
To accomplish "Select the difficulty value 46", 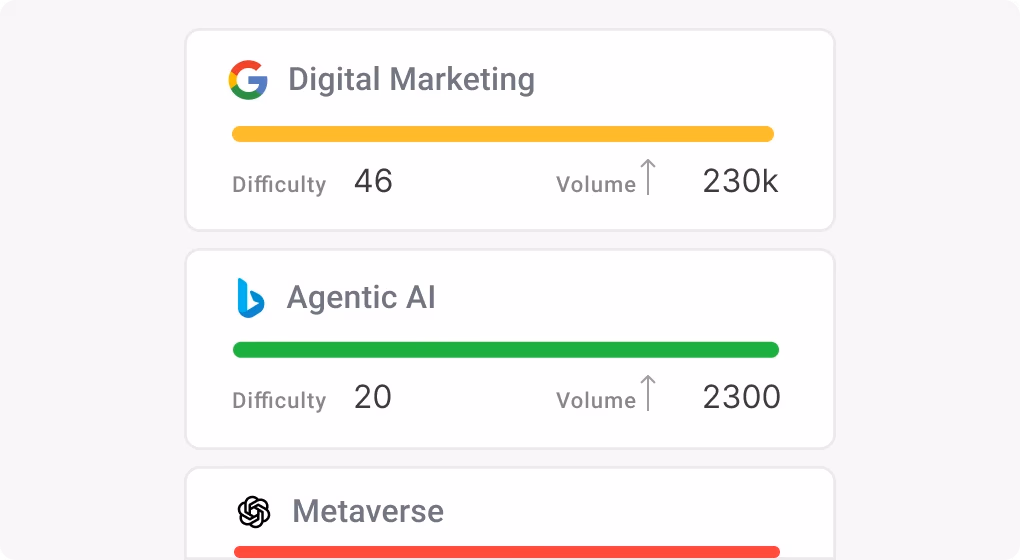I will point(373,181).
